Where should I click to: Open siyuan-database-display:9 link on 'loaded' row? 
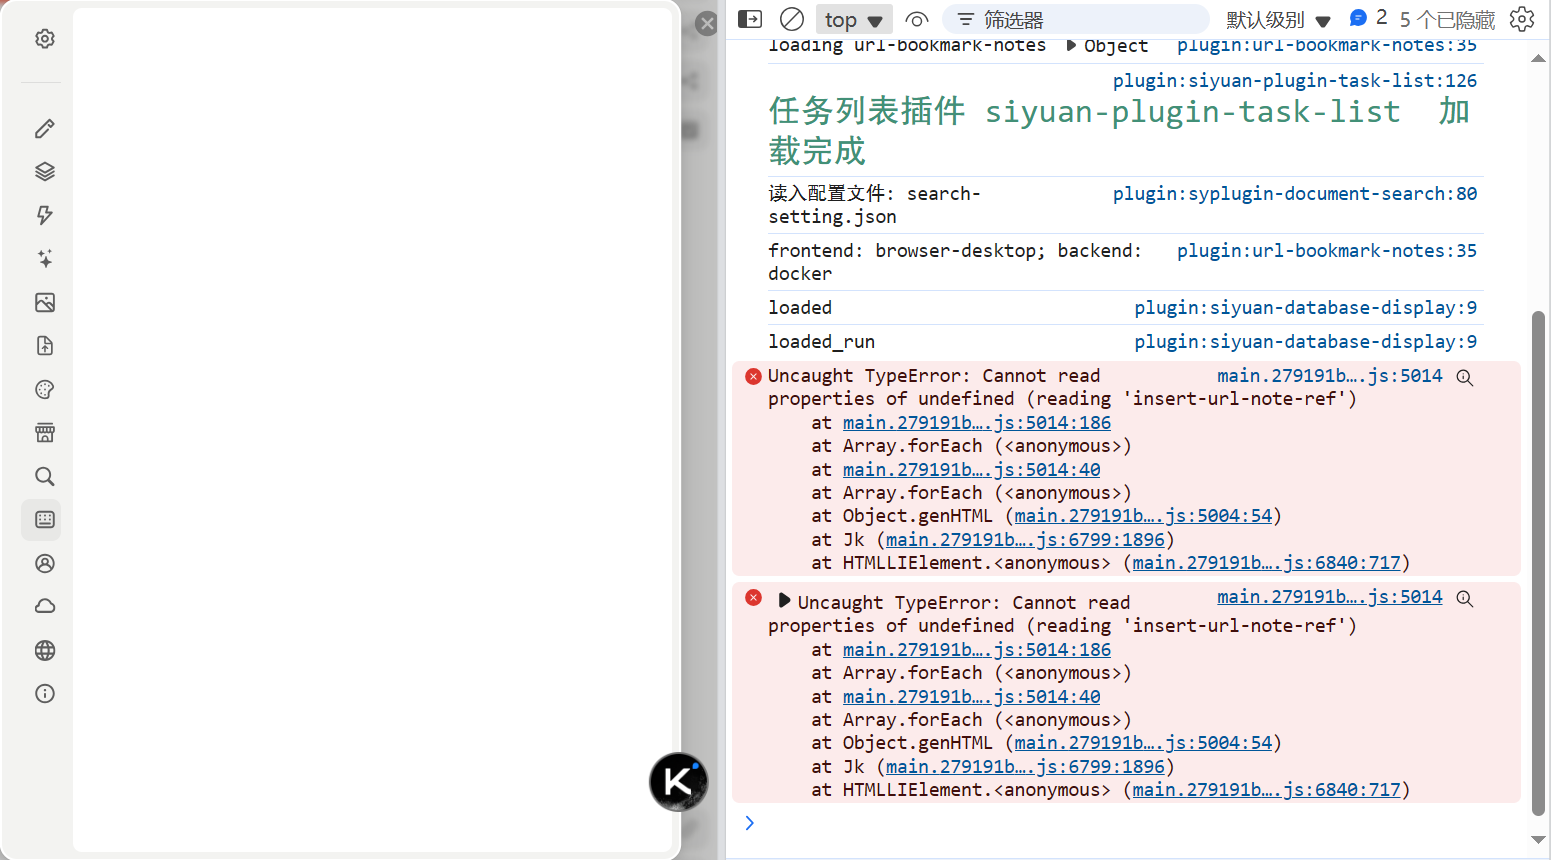point(1306,308)
